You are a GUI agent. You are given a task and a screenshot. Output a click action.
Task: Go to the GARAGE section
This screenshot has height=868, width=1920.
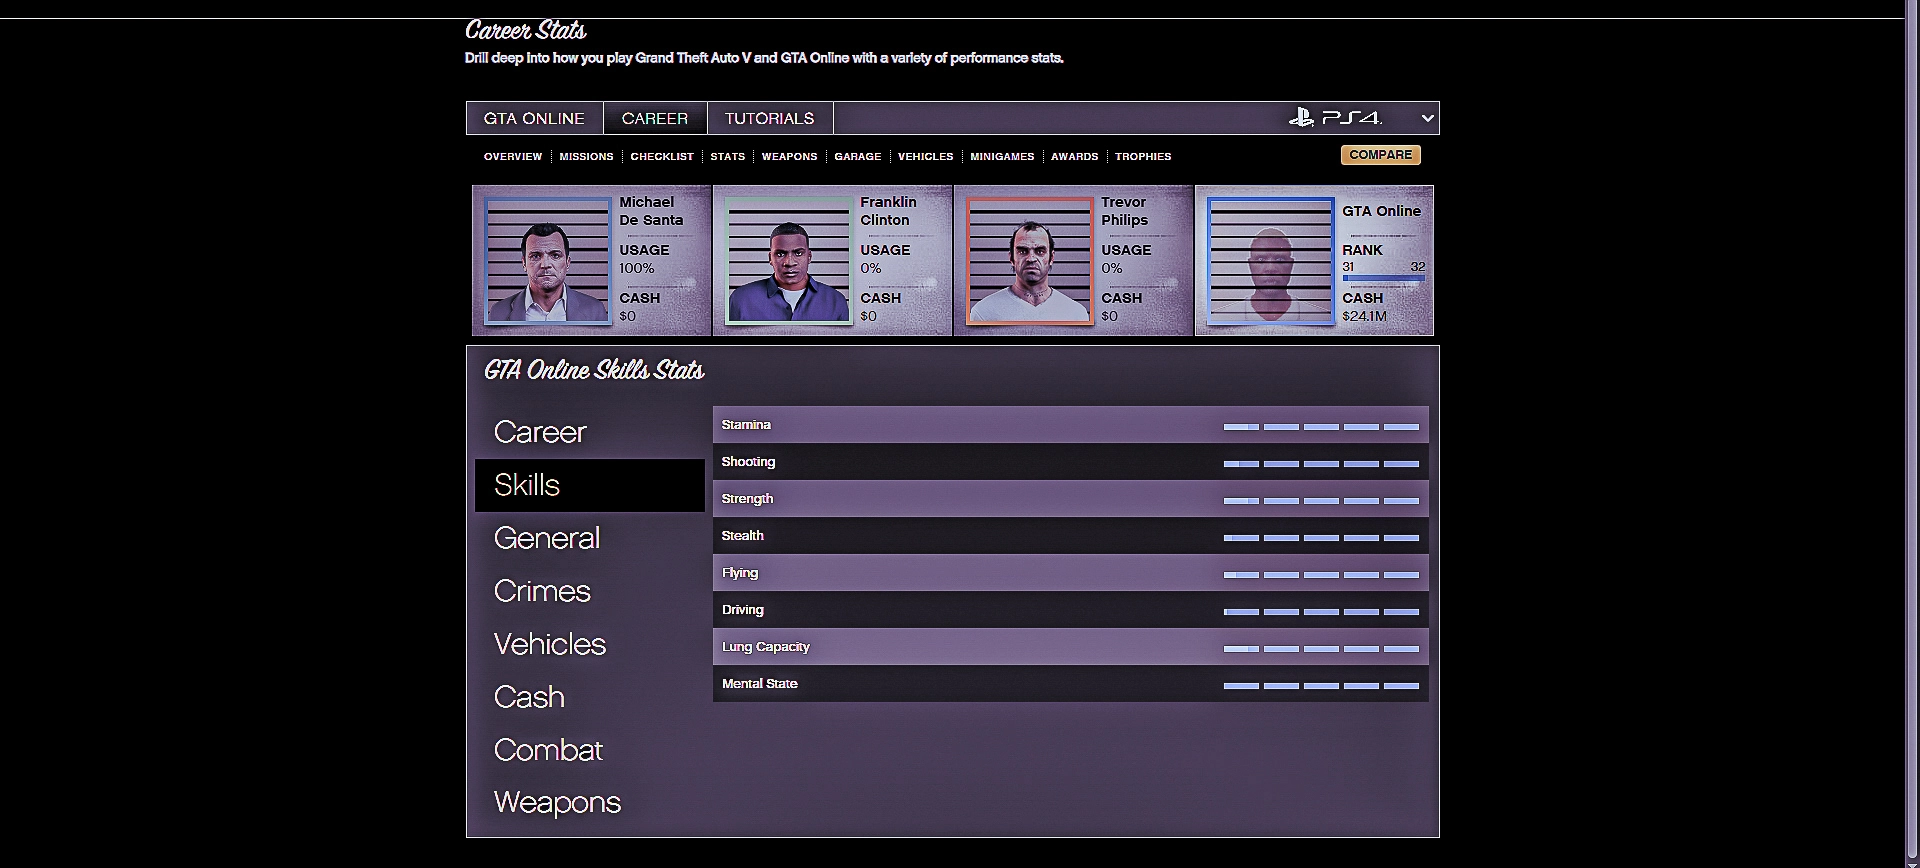click(x=858, y=156)
